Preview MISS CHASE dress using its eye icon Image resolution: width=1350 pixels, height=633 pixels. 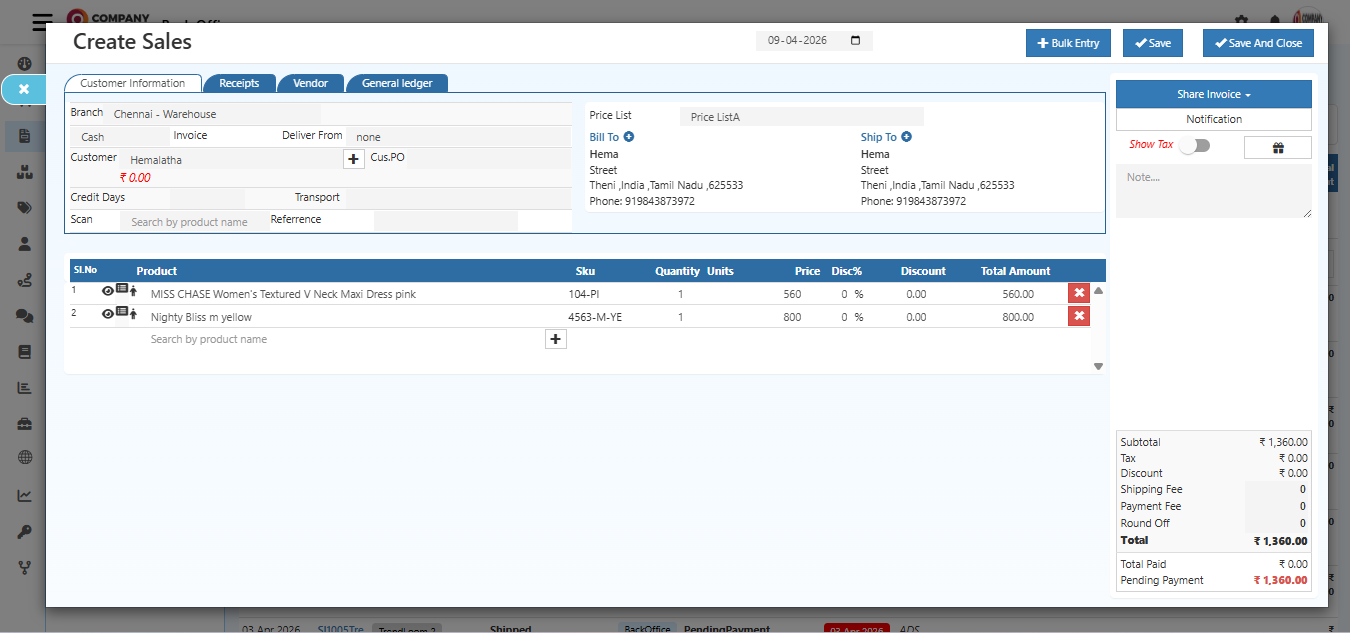click(107, 291)
